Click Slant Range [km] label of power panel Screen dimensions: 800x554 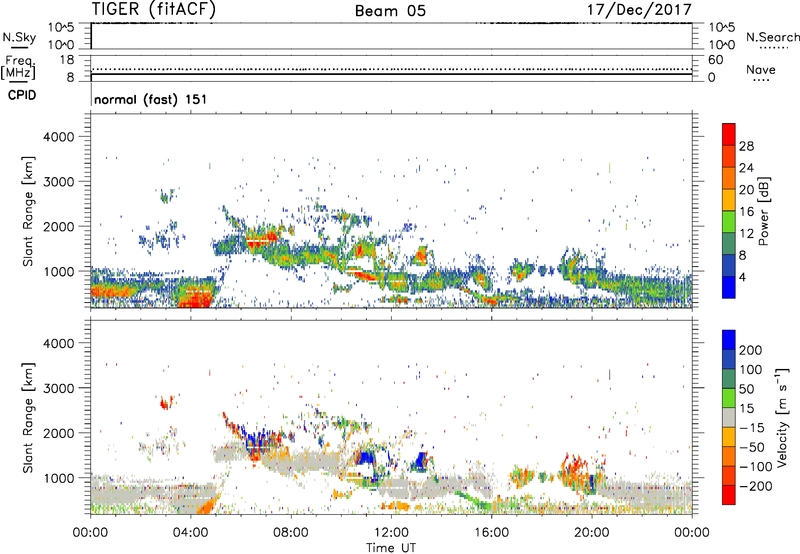coord(28,211)
